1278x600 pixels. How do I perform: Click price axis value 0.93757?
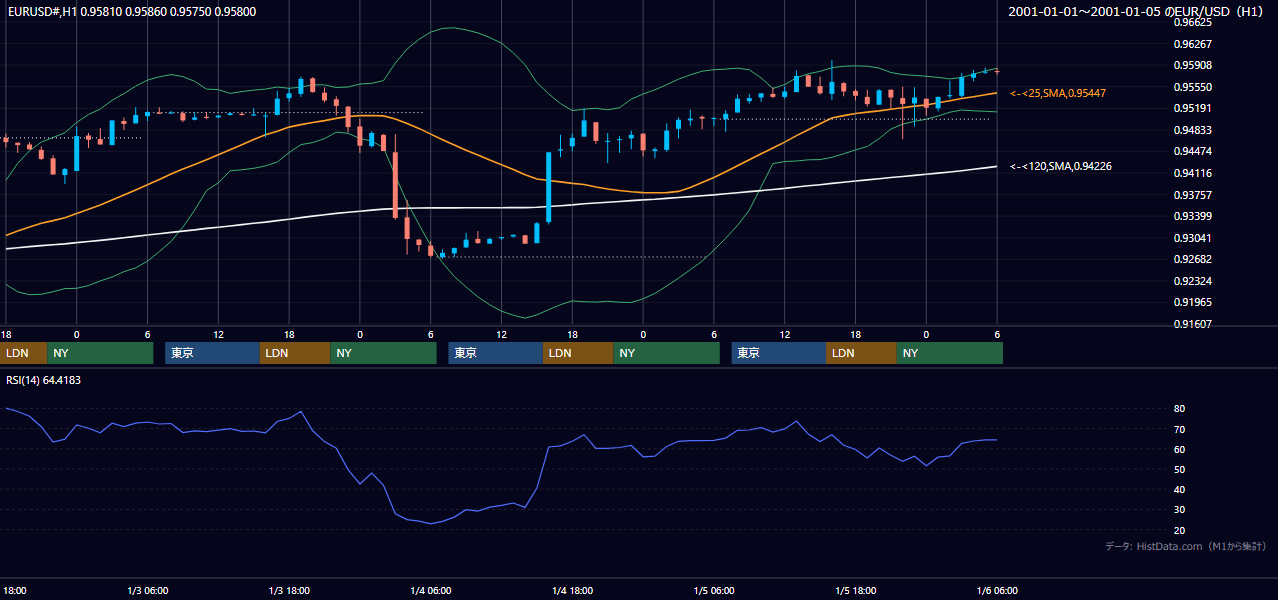point(1192,195)
